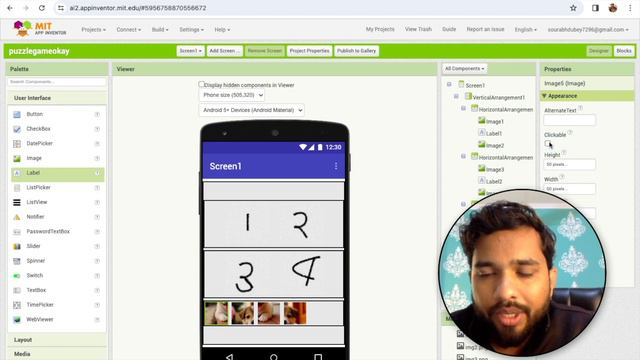Switch to the Blocks editor
Viewport: 640px width, 360px height.
[624, 51]
